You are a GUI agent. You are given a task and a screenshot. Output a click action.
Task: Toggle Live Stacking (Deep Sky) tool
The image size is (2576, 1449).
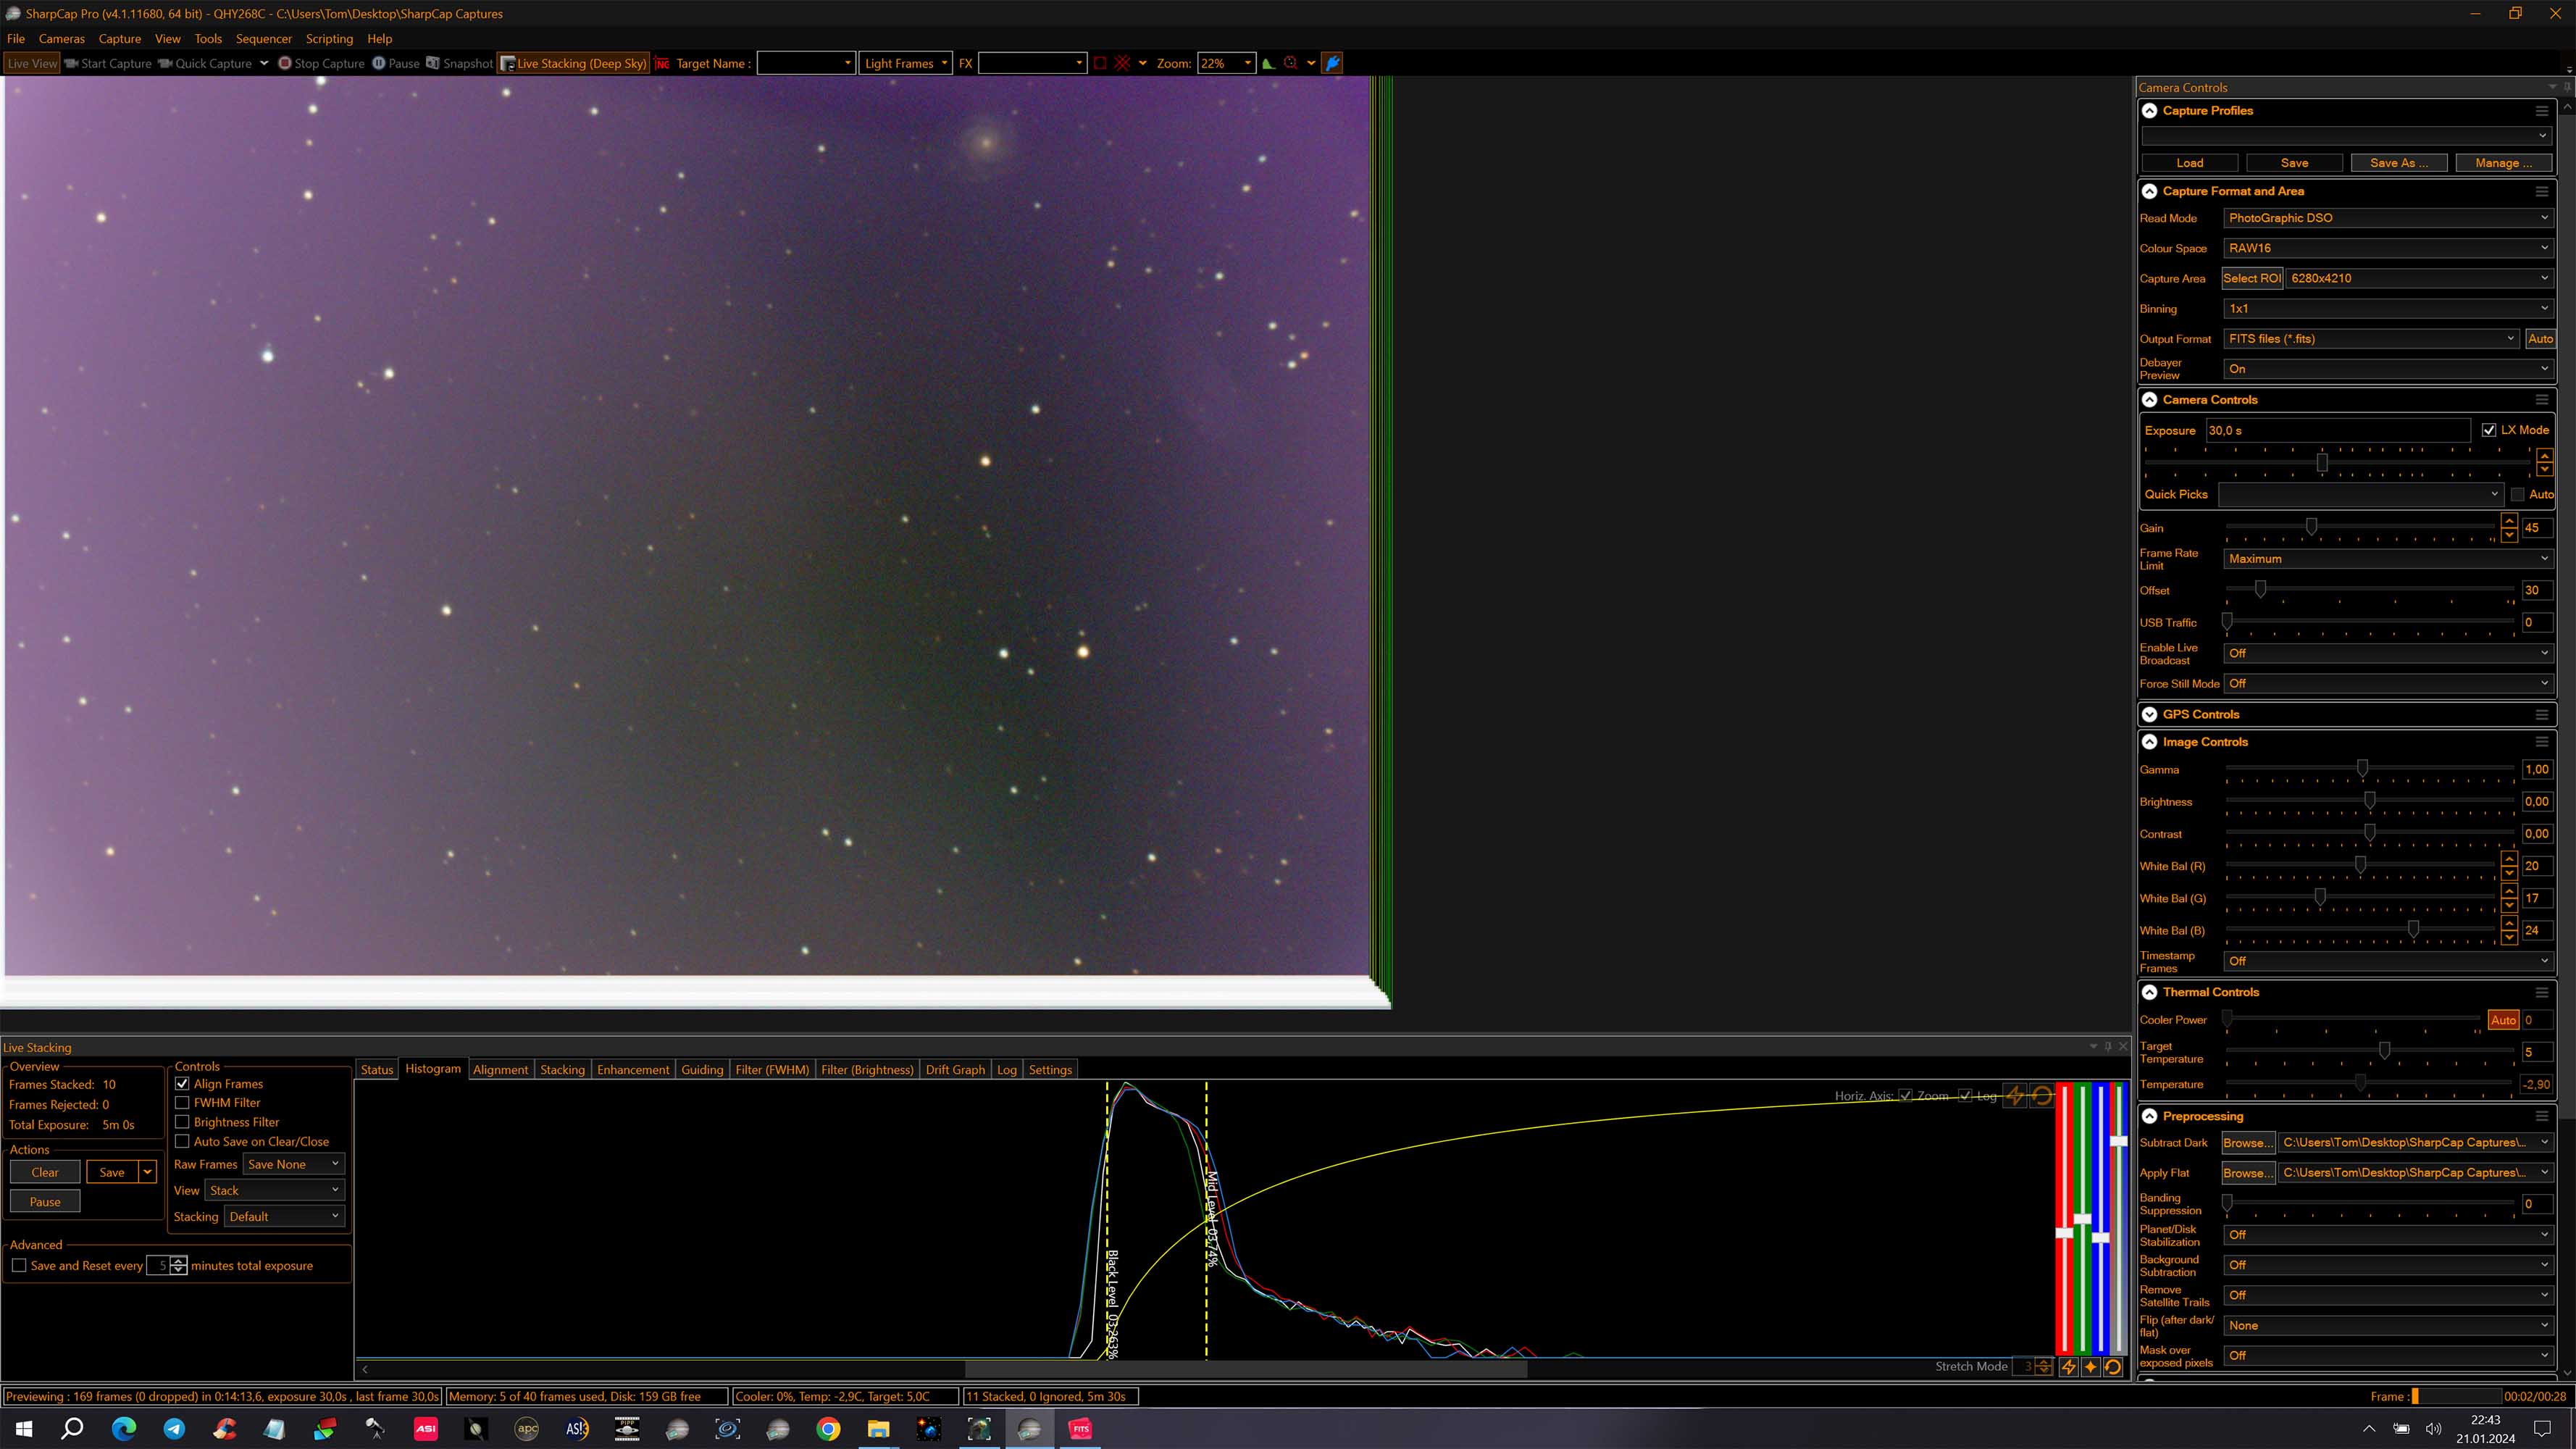573,63
